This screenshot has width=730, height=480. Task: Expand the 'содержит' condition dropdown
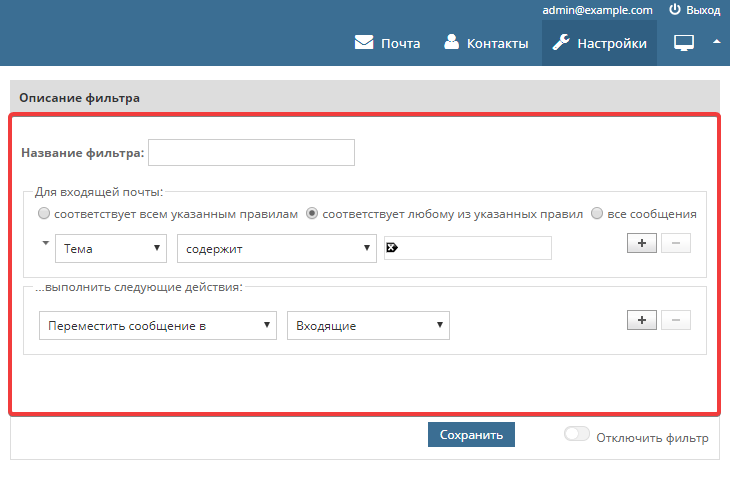276,248
